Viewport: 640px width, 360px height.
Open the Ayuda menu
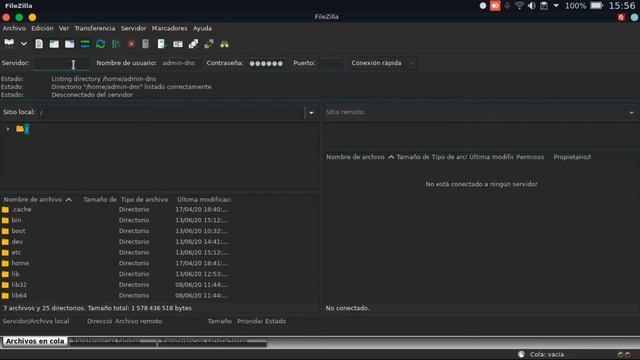point(202,28)
